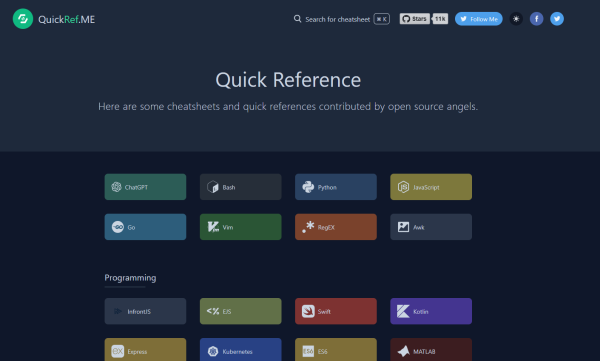Open the QuickRef.ME home link text
The image size is (600, 361).
pyautogui.click(x=67, y=19)
